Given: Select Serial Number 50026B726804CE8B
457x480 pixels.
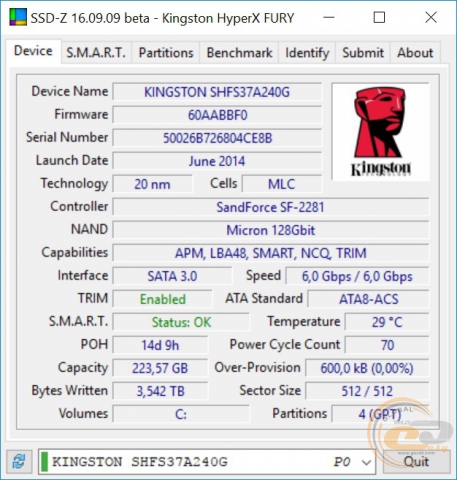Looking at the screenshot, I should click(217, 138).
